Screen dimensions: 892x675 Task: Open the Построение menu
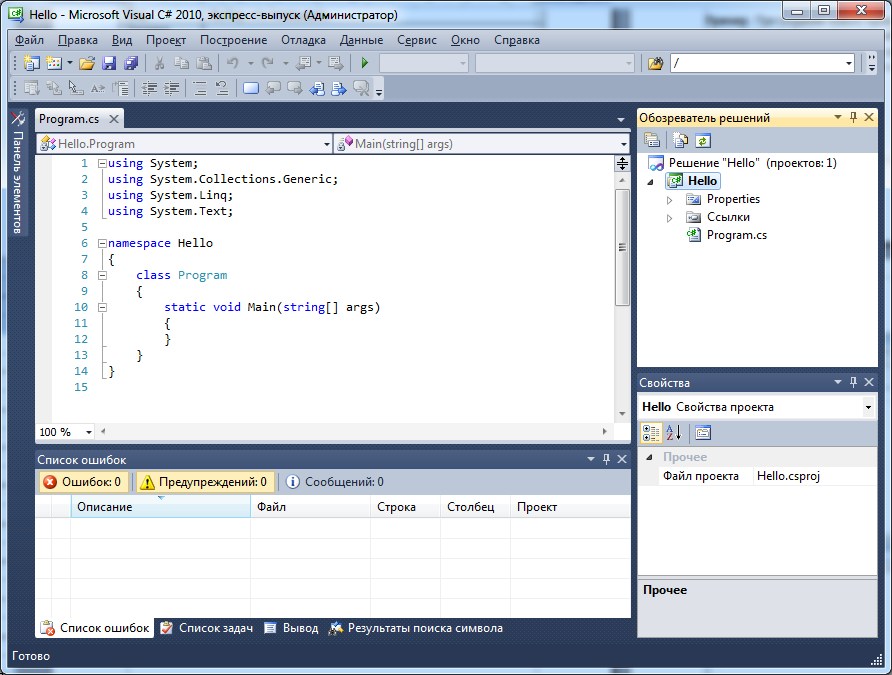click(234, 40)
